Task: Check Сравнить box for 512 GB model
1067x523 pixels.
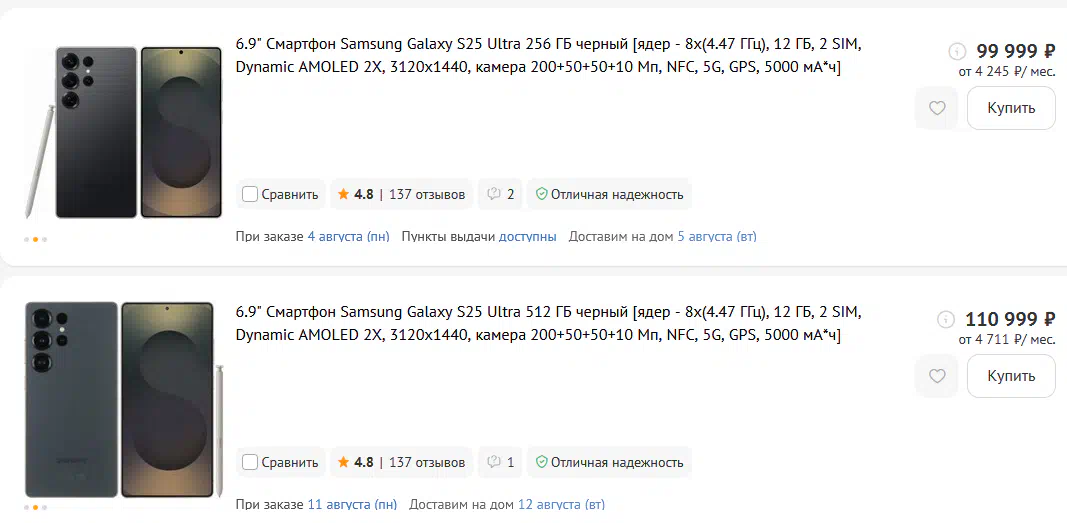Action: coord(250,462)
